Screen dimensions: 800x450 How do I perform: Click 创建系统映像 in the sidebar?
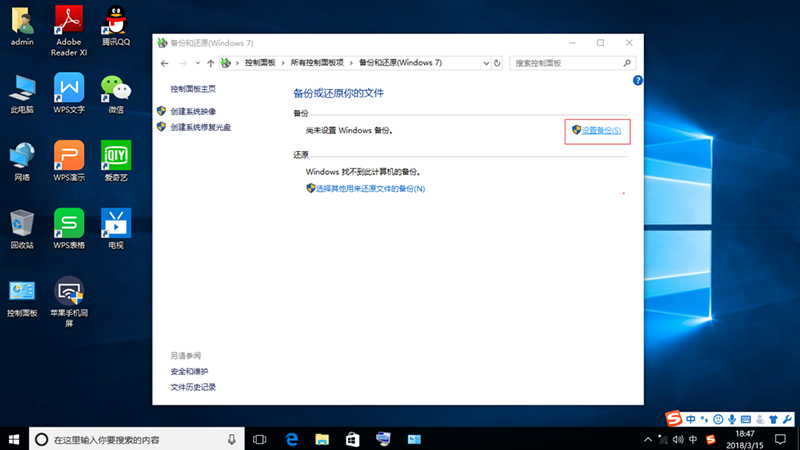[x=193, y=111]
